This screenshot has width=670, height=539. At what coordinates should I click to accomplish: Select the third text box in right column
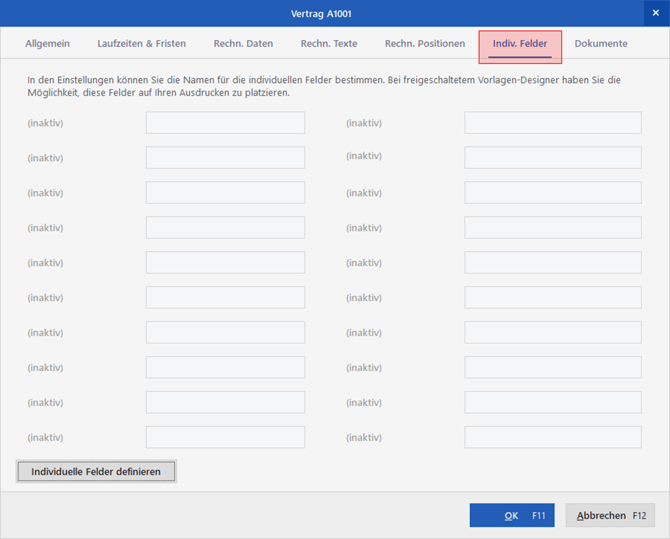(x=552, y=193)
